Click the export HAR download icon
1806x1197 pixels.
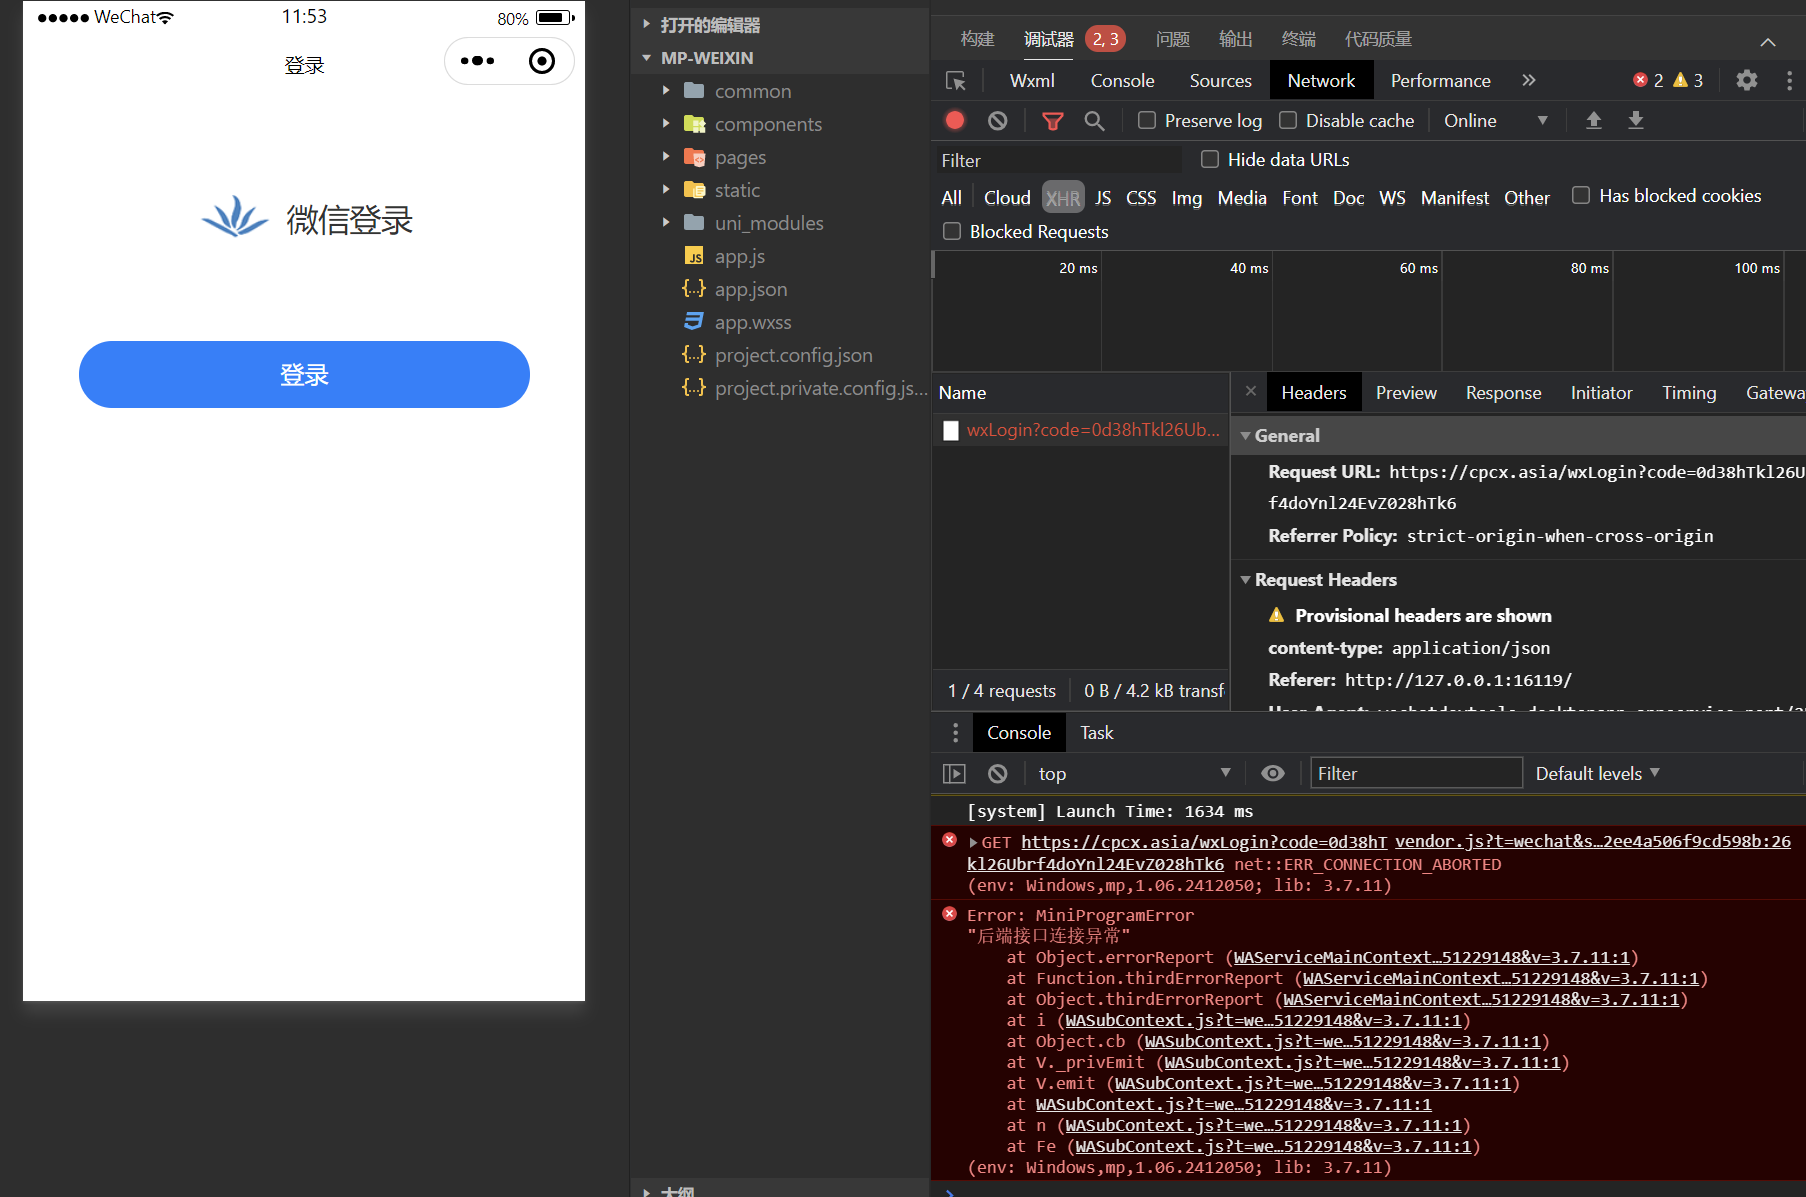pyautogui.click(x=1636, y=120)
